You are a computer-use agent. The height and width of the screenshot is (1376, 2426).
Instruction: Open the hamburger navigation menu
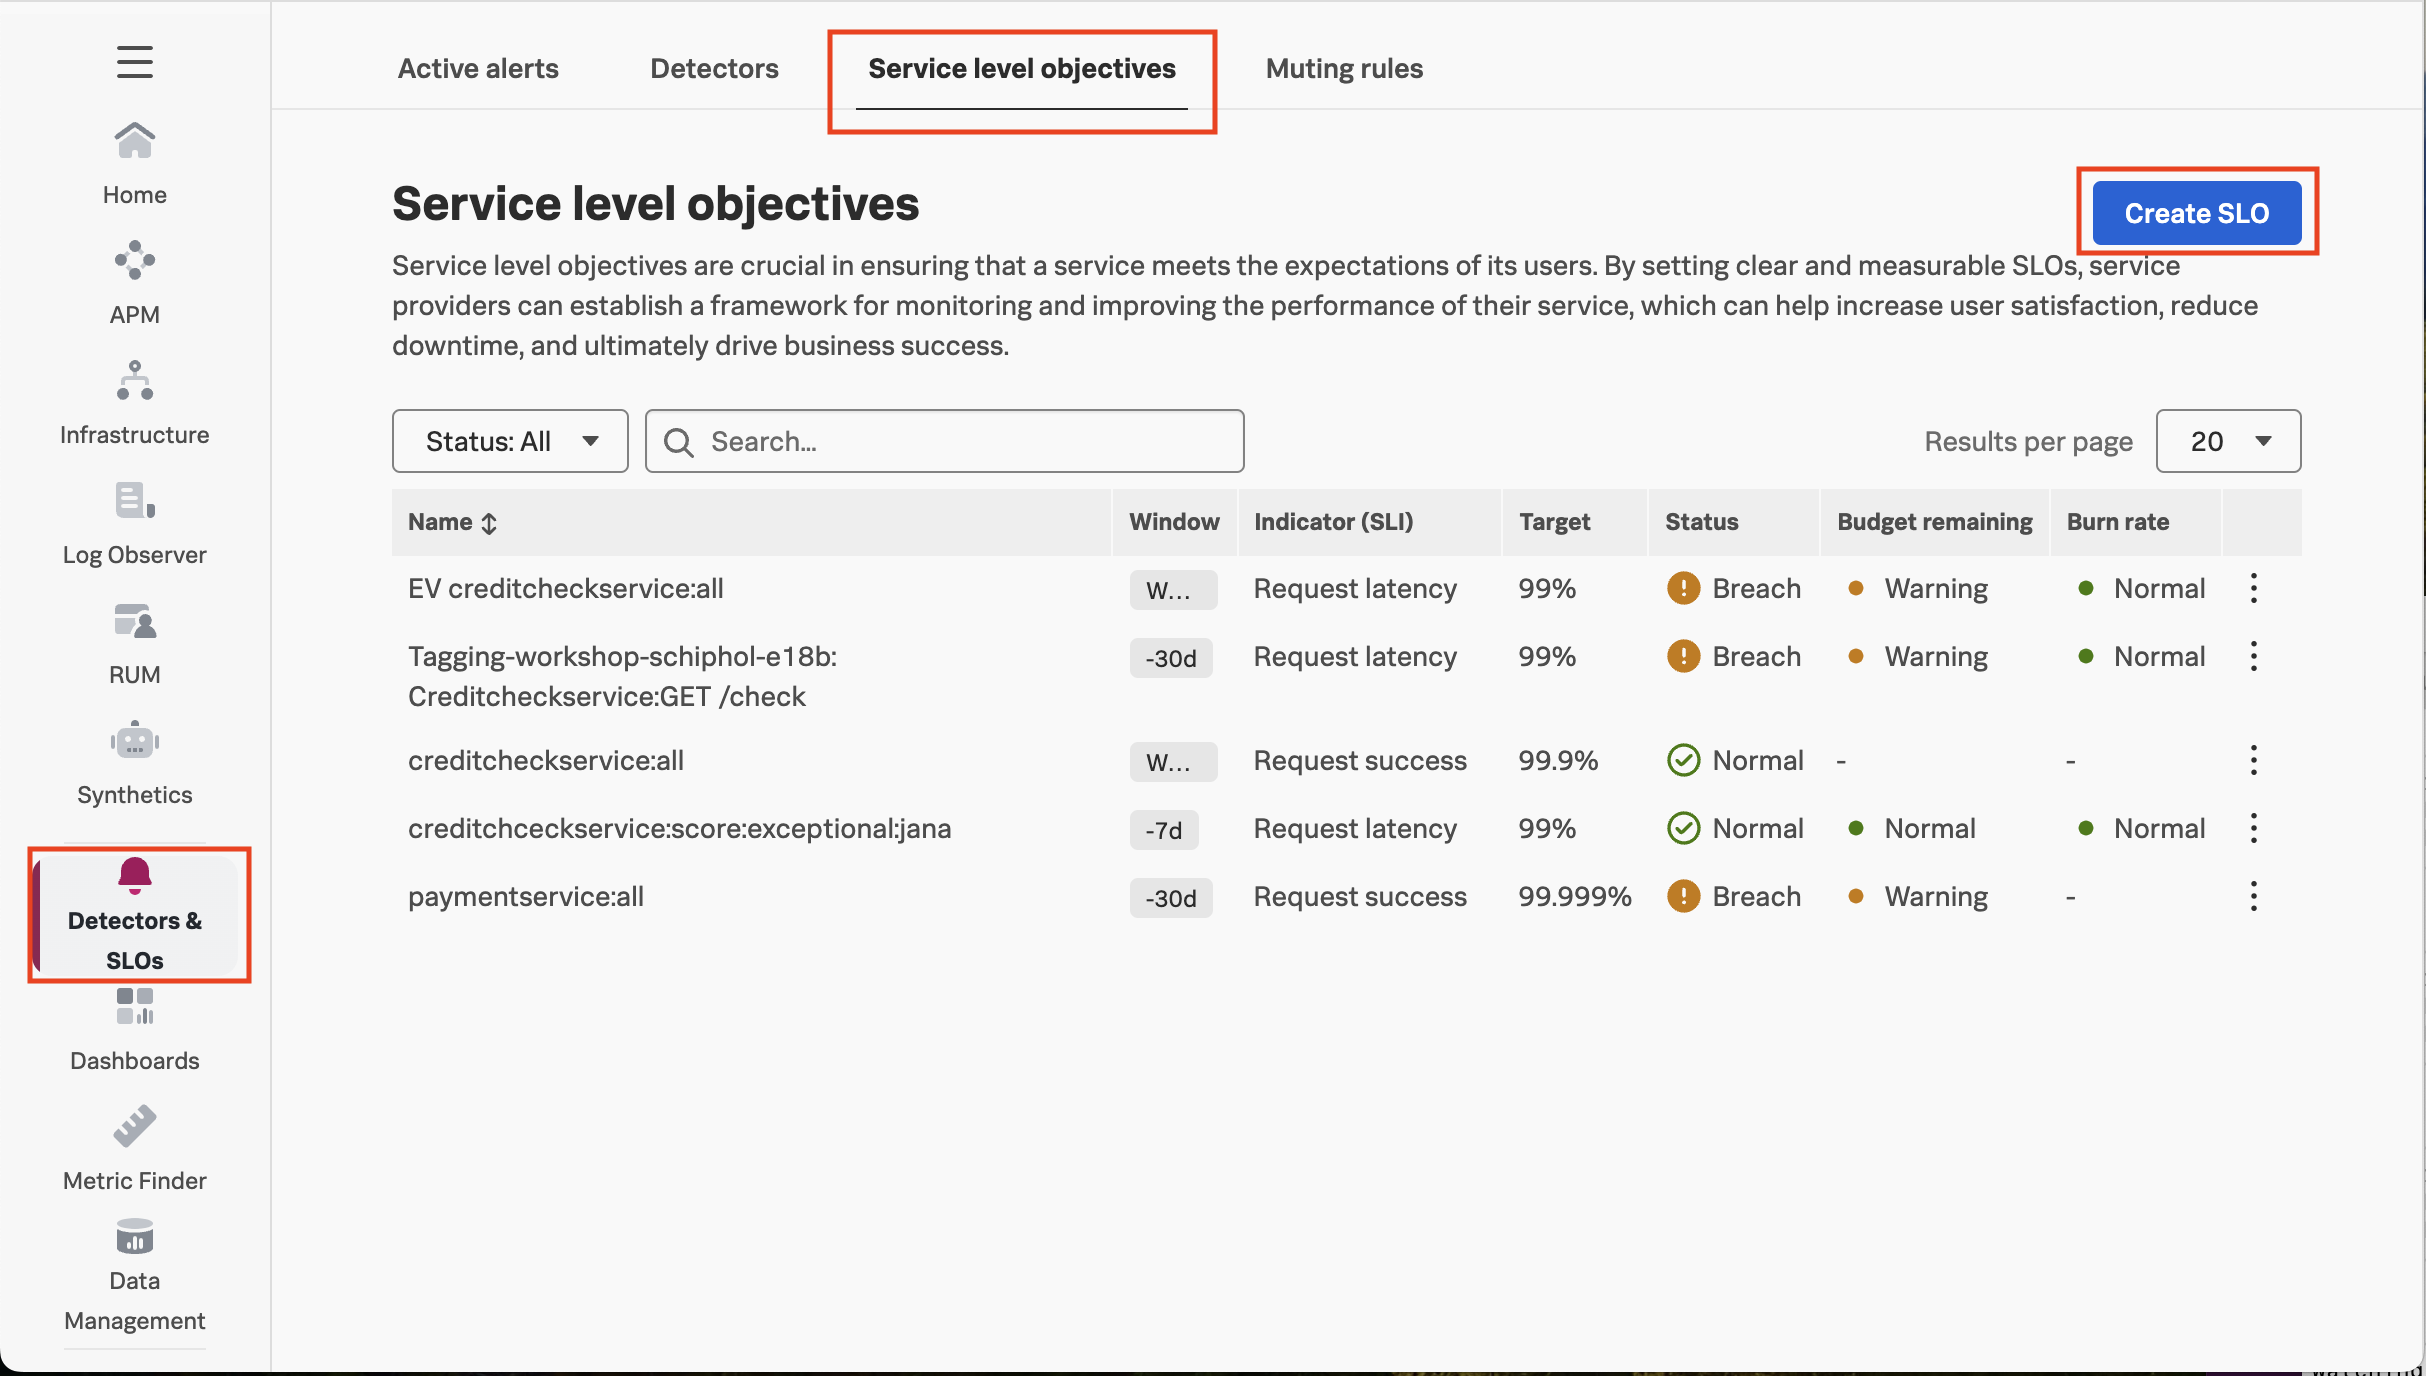point(134,62)
